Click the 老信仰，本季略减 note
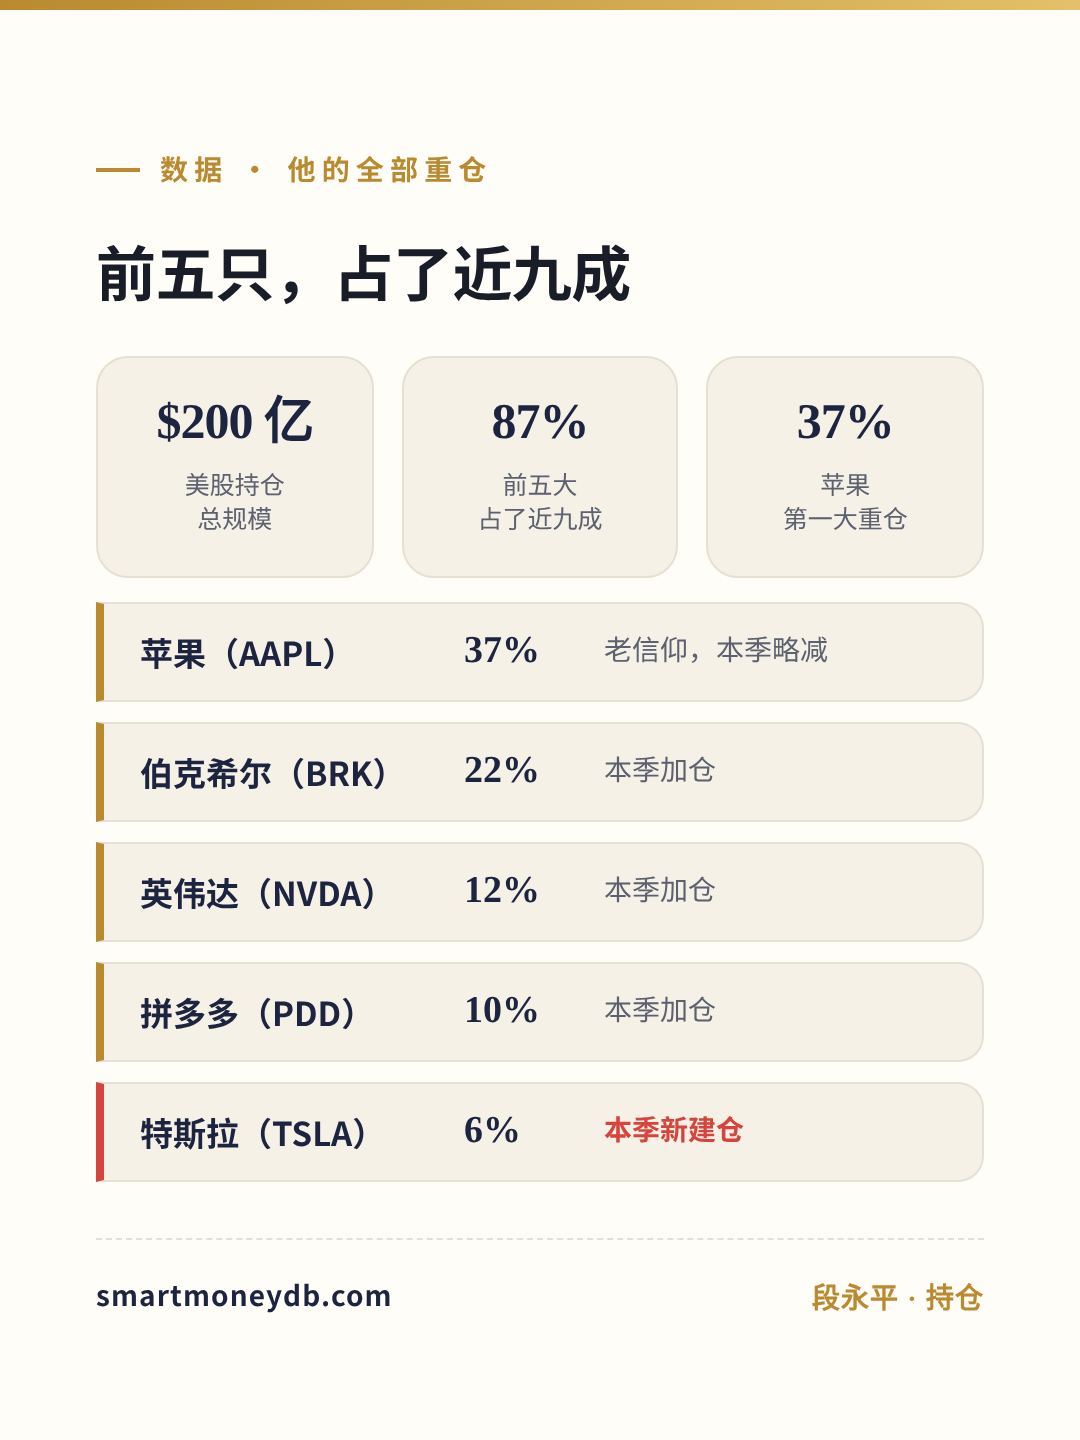Screen dimensions: 1080x1440 (716, 650)
